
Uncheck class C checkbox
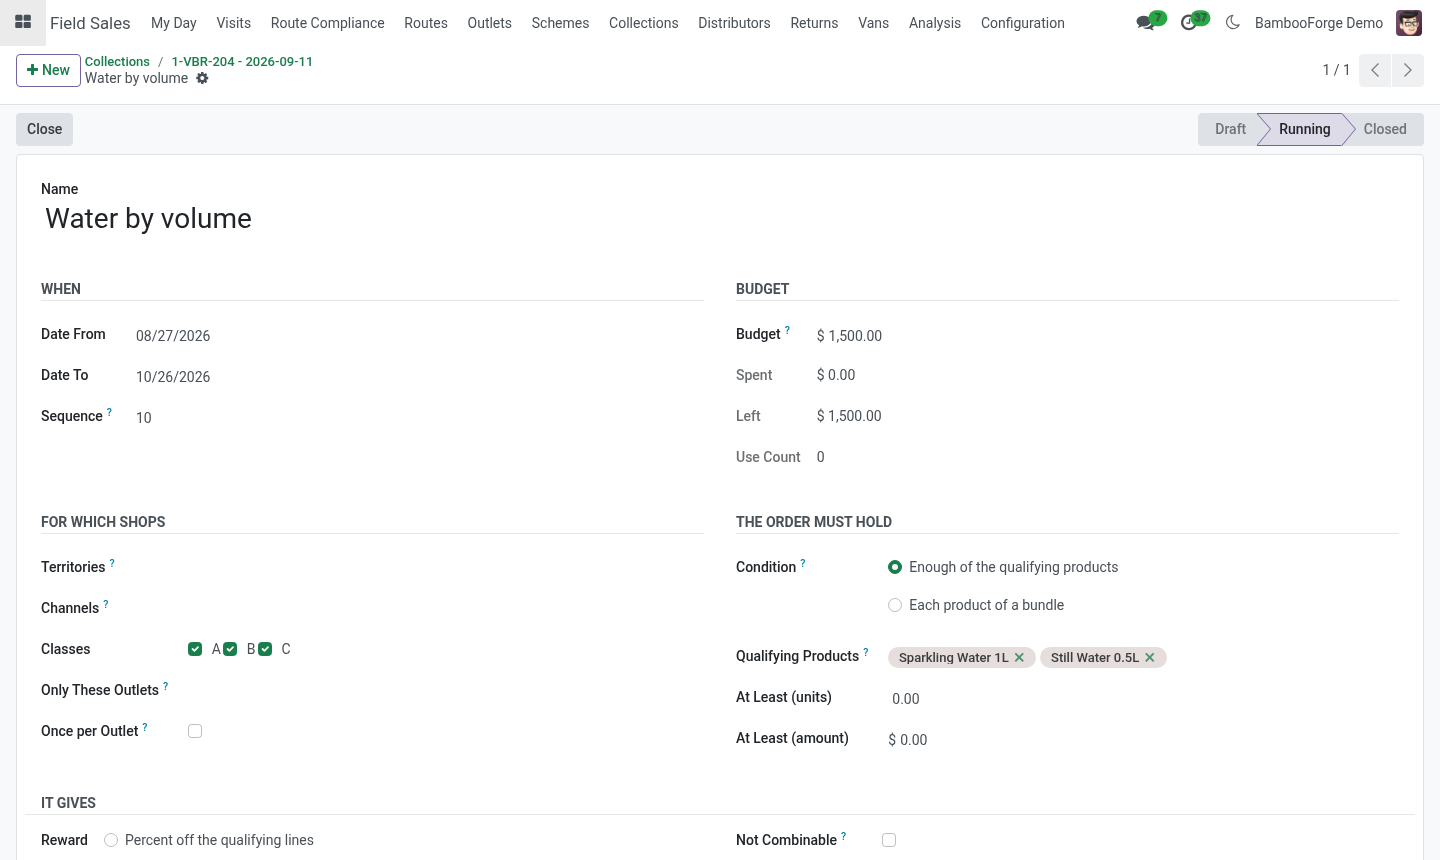tap(265, 649)
